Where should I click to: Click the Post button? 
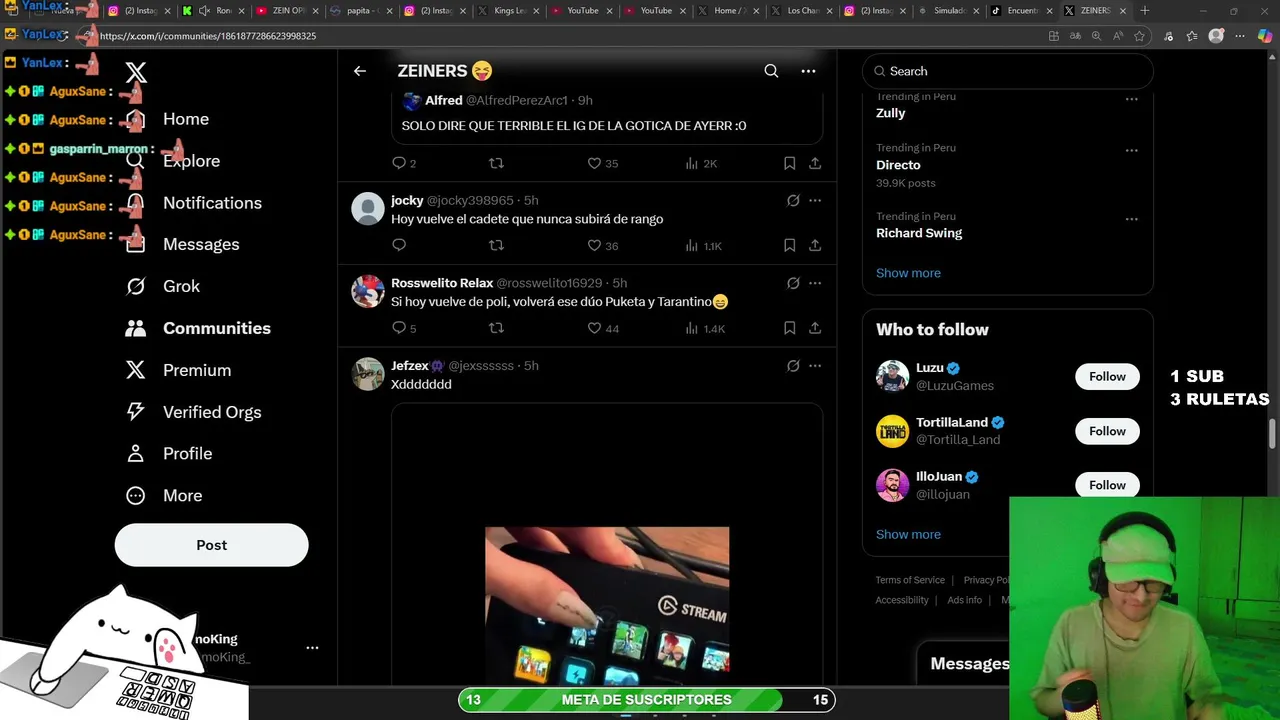tap(211, 545)
